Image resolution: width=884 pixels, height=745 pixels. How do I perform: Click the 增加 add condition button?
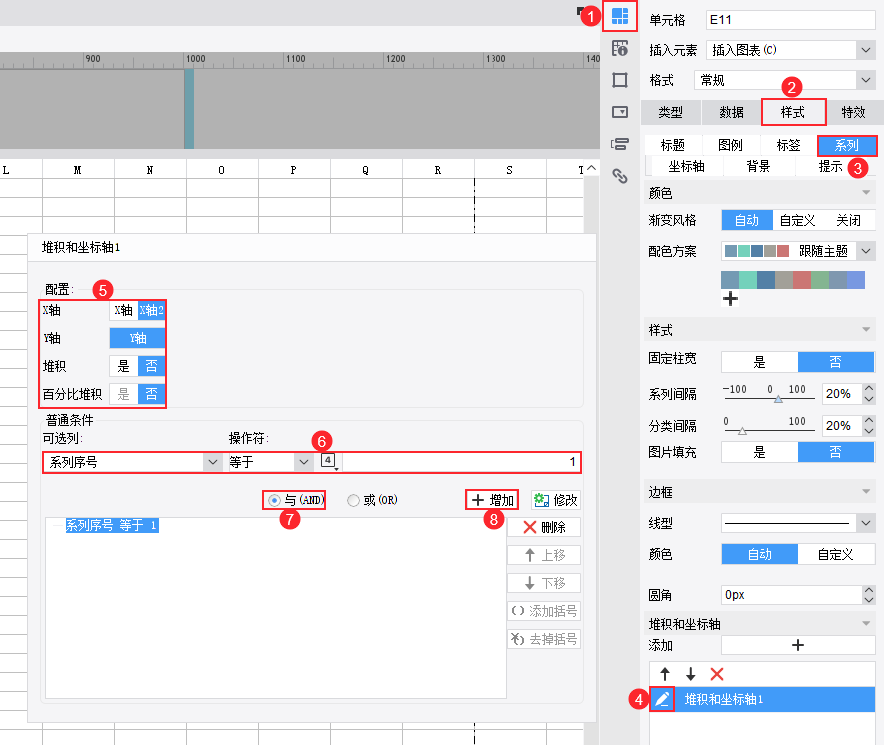pyautogui.click(x=492, y=500)
